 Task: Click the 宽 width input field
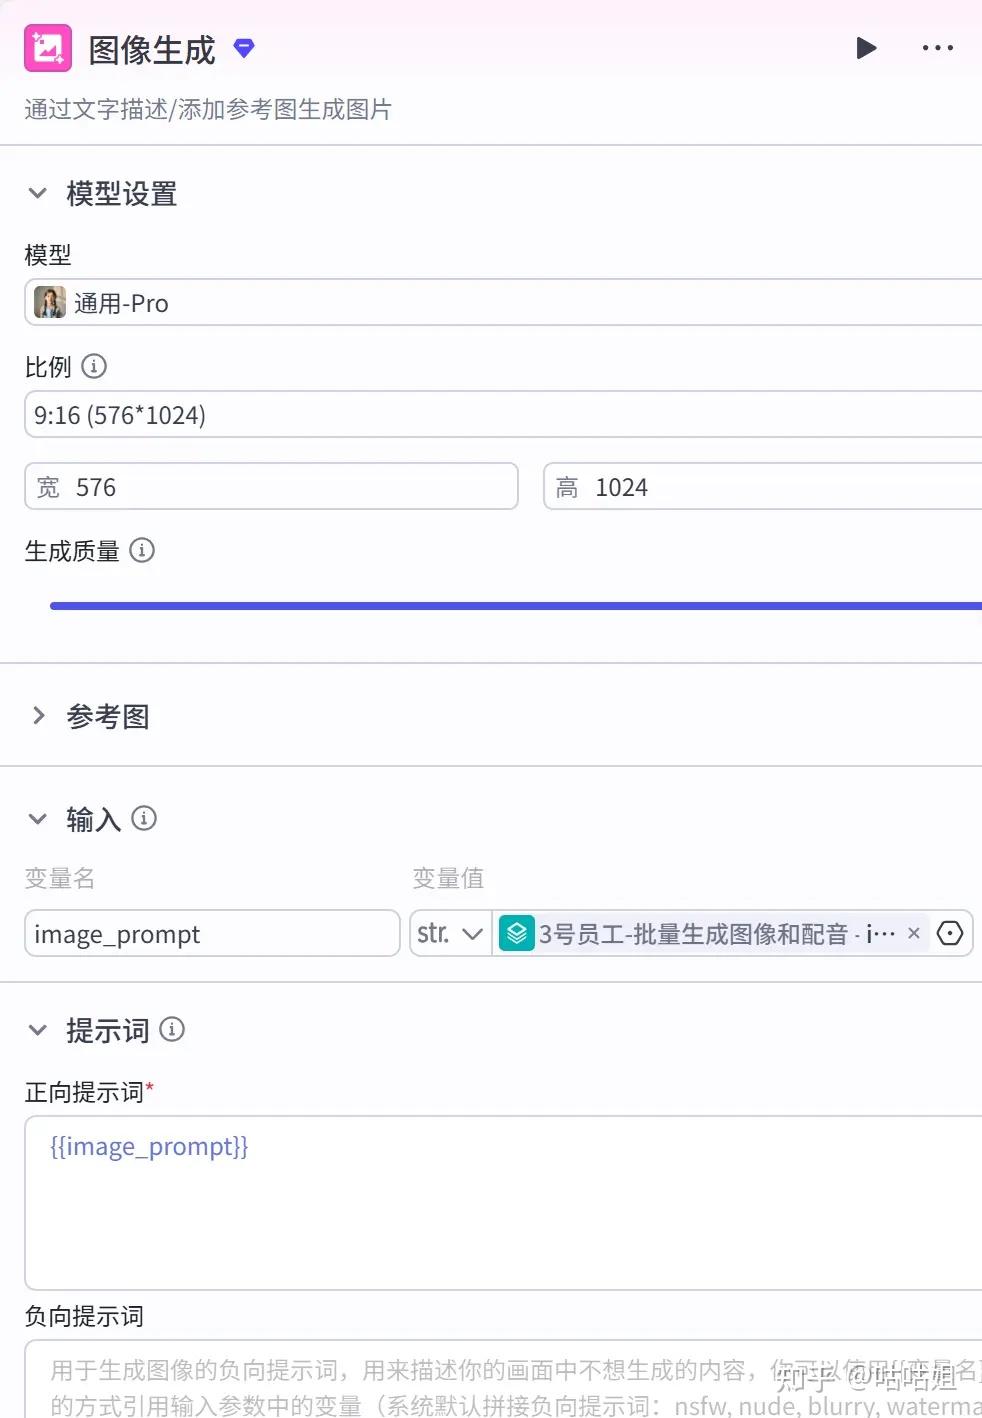(290, 487)
